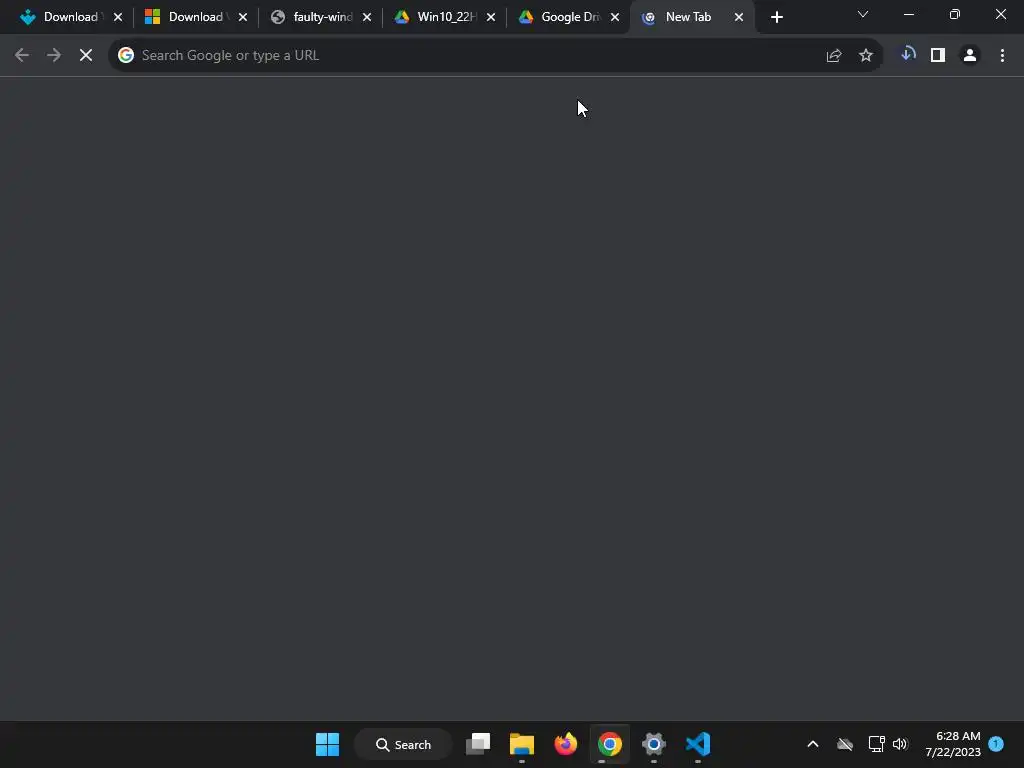
Task: Close the New Tab tab
Action: pos(739,18)
